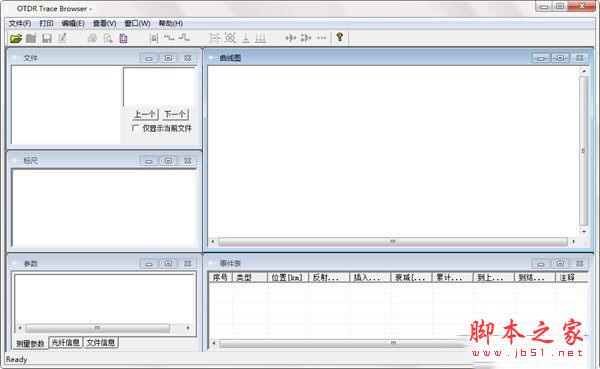Minimize the OTDR Trace Browser window
Viewport: 600px width, 369px height.
point(544,7)
